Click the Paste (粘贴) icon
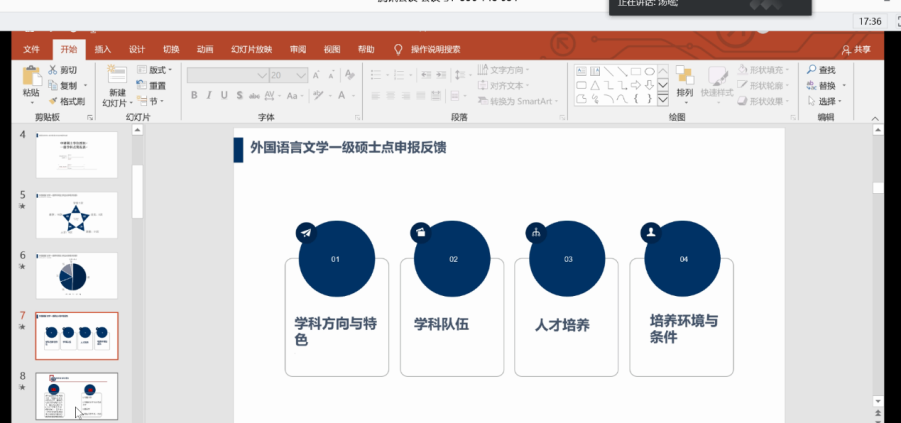 click(31, 76)
